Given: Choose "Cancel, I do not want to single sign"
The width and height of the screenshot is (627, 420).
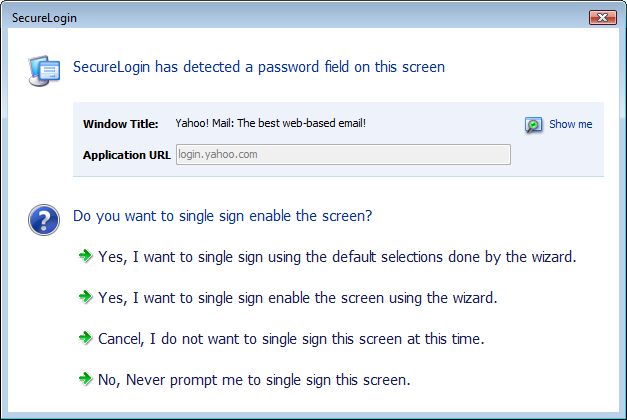Looking at the screenshot, I should coord(291,339).
